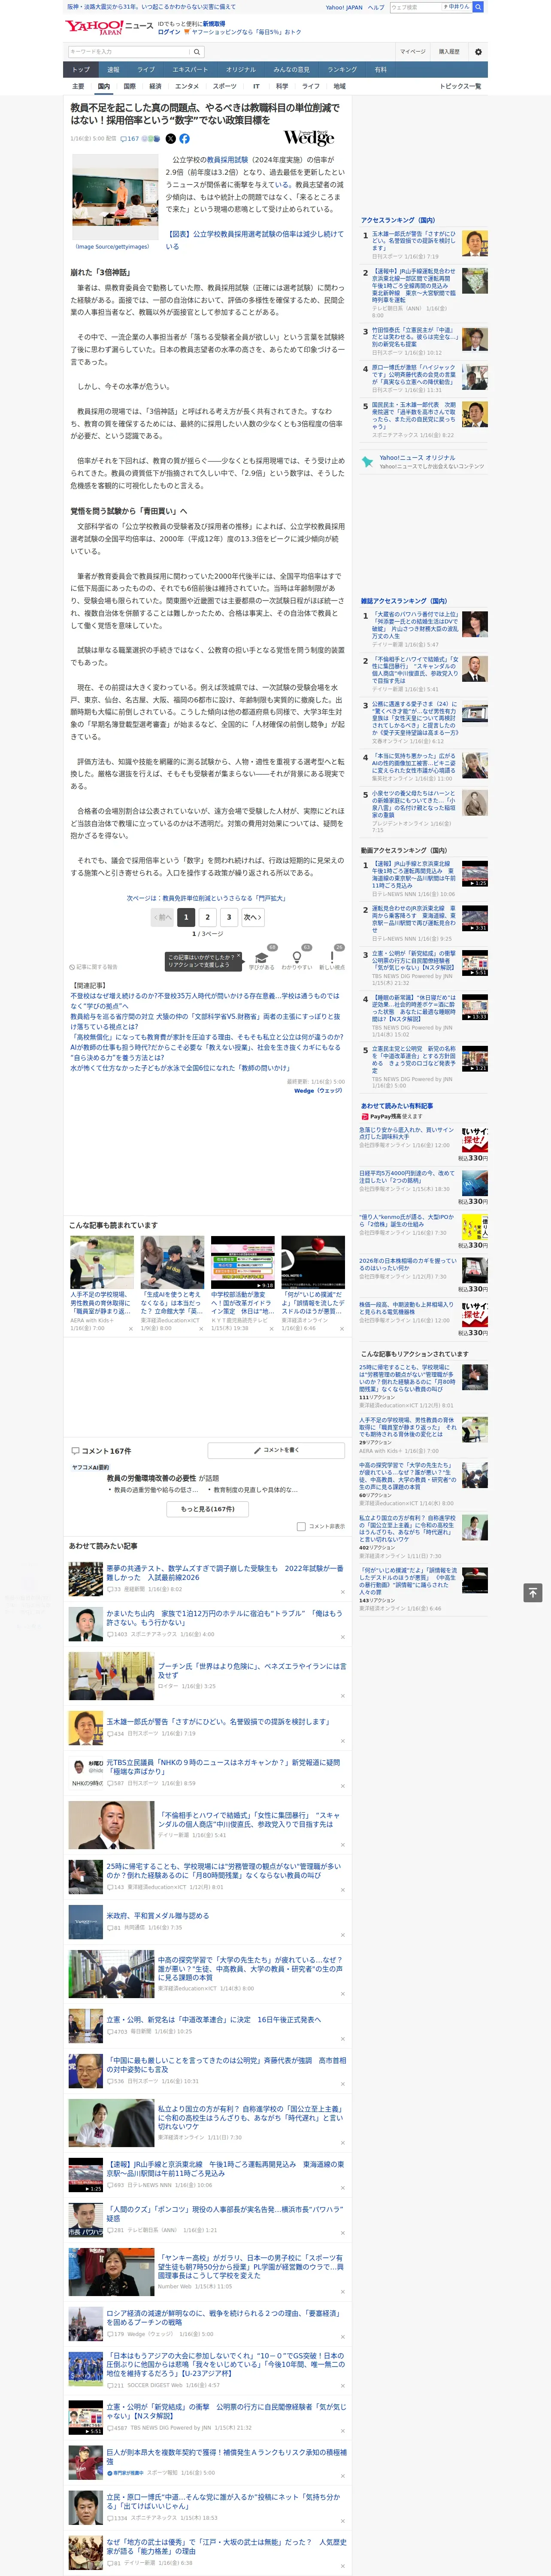Open ranking item 3 竹田恒泰氏
The image size is (551, 2576).
click(414, 337)
